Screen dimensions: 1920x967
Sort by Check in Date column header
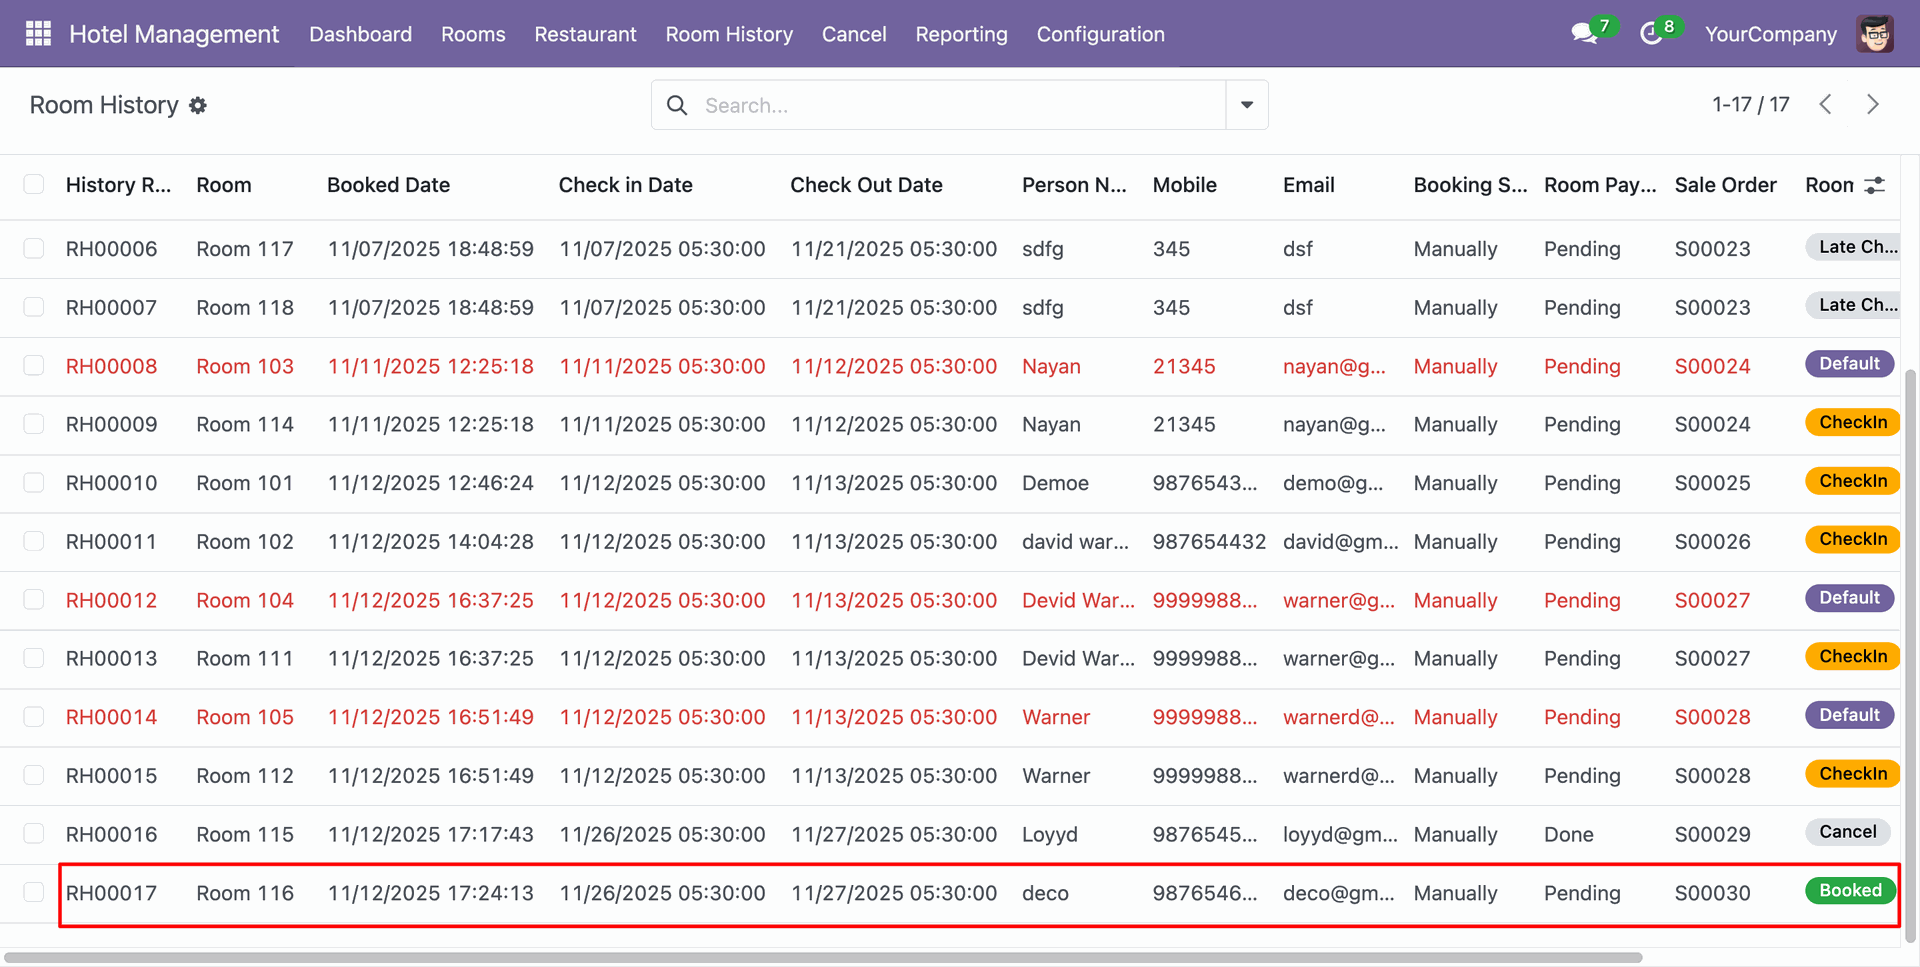pyautogui.click(x=625, y=185)
